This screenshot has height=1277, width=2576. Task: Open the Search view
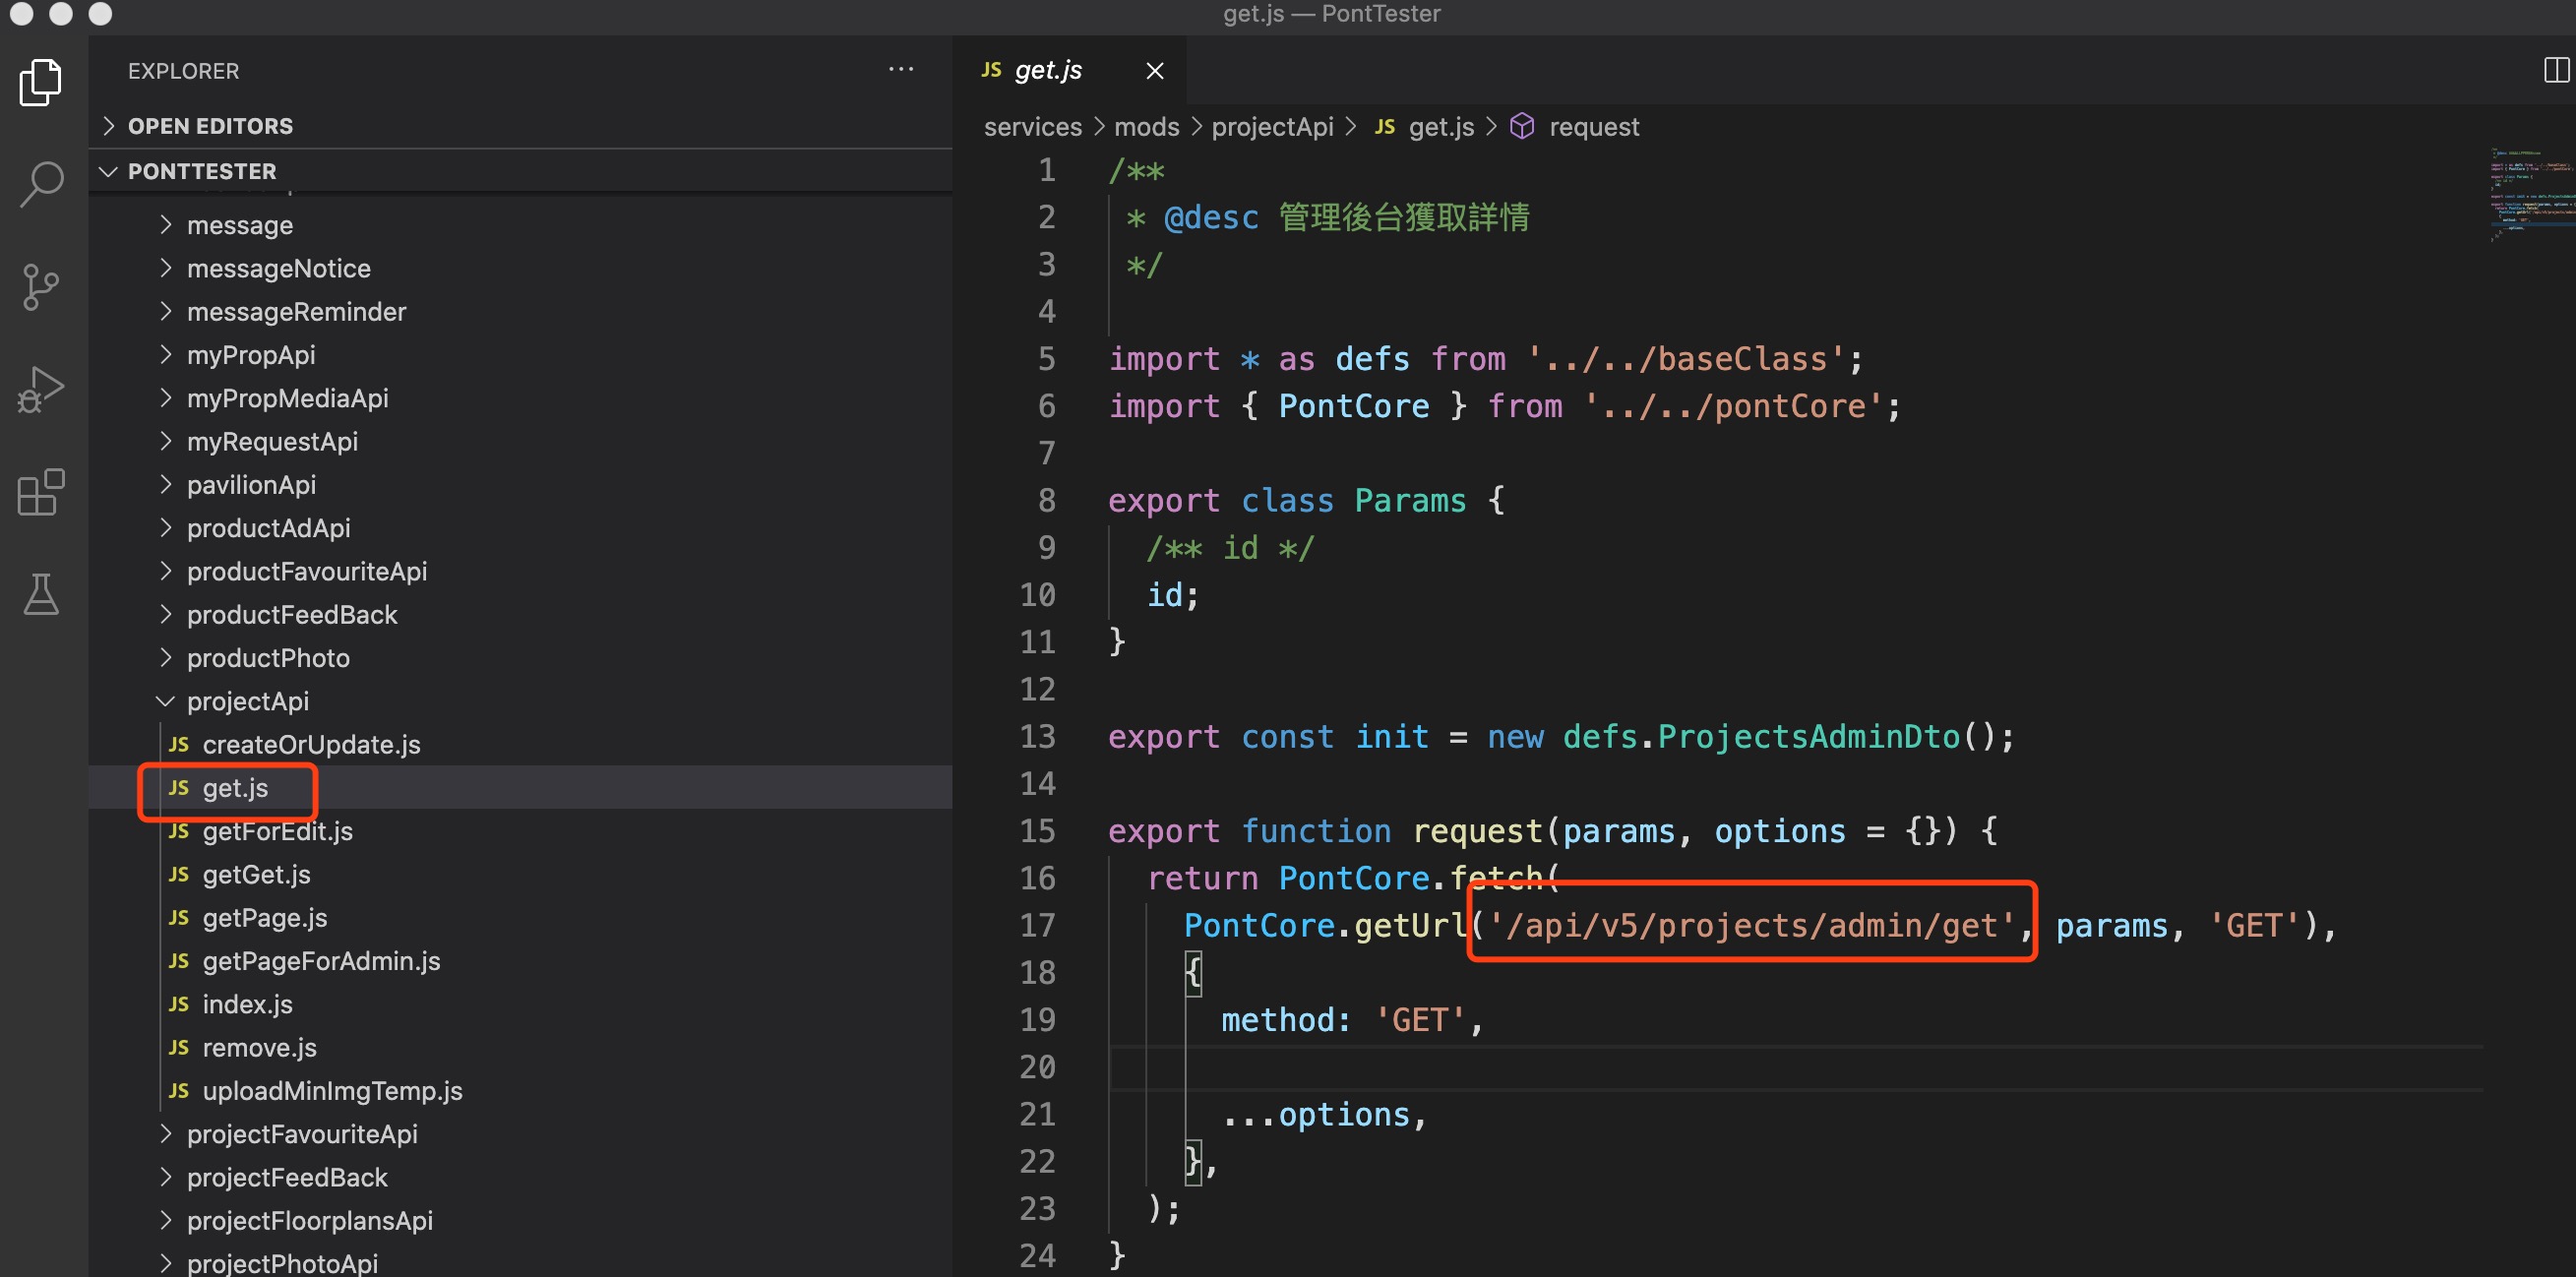[40, 184]
